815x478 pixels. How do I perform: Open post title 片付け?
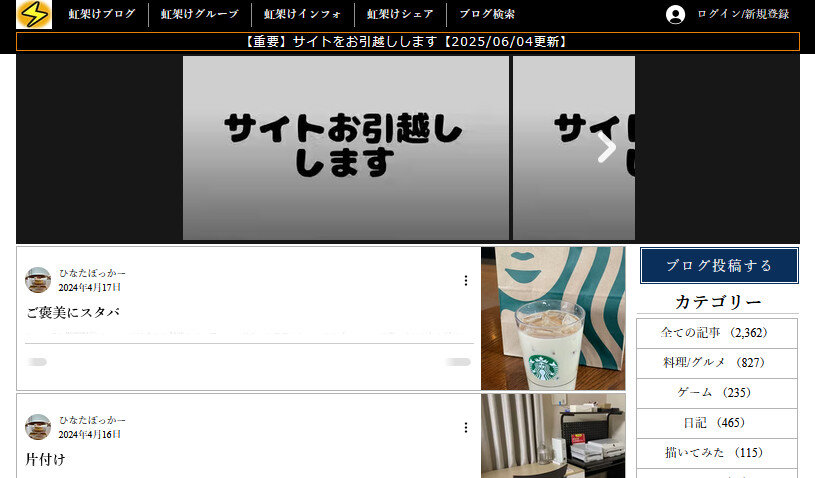click(x=45, y=459)
